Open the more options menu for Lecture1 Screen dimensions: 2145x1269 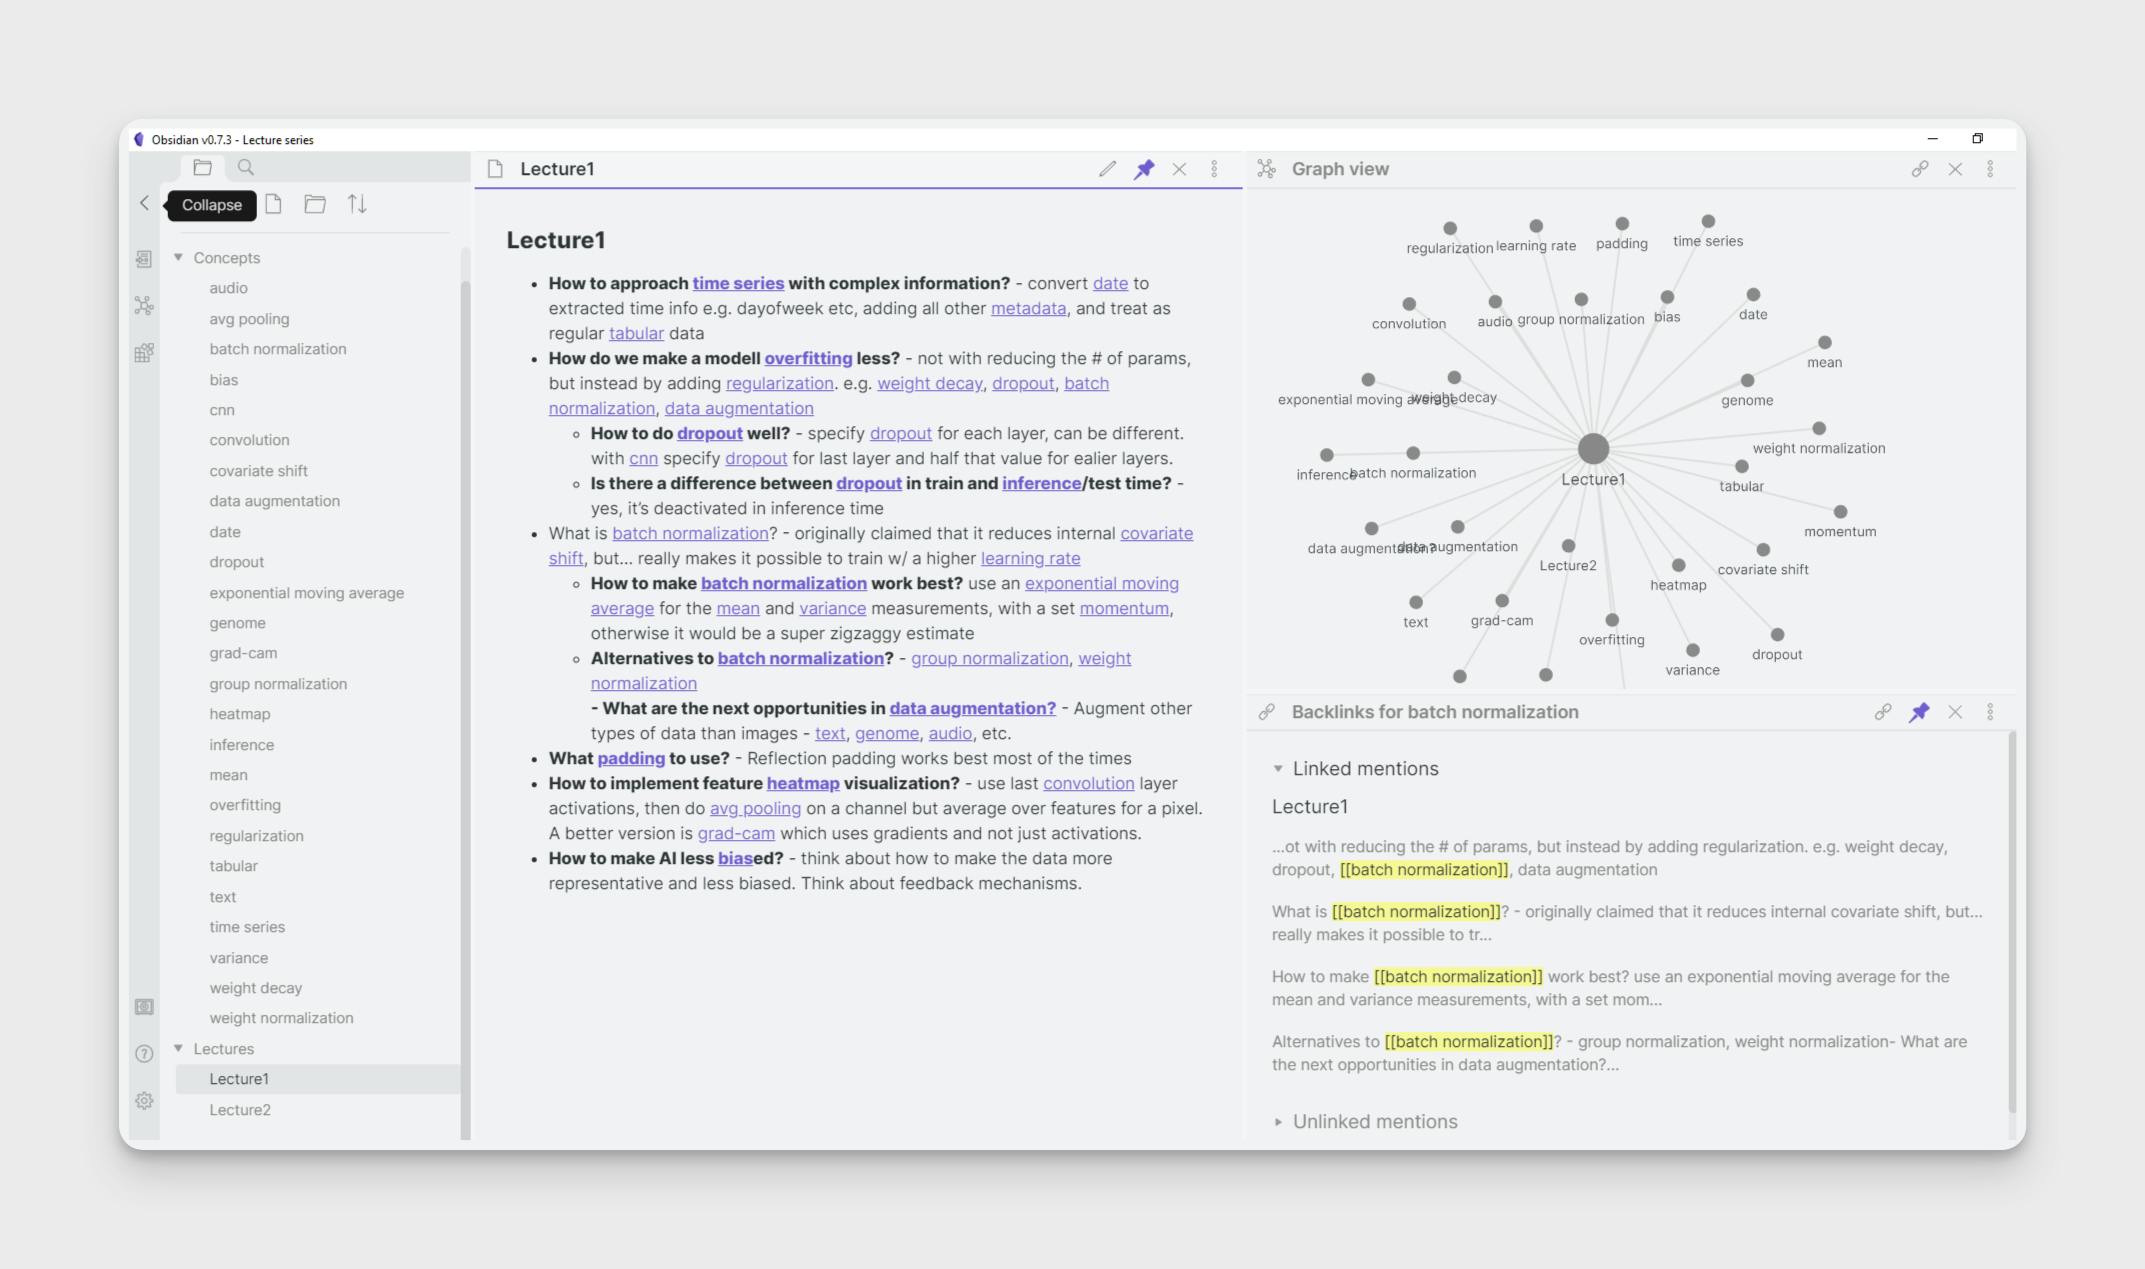(1214, 169)
